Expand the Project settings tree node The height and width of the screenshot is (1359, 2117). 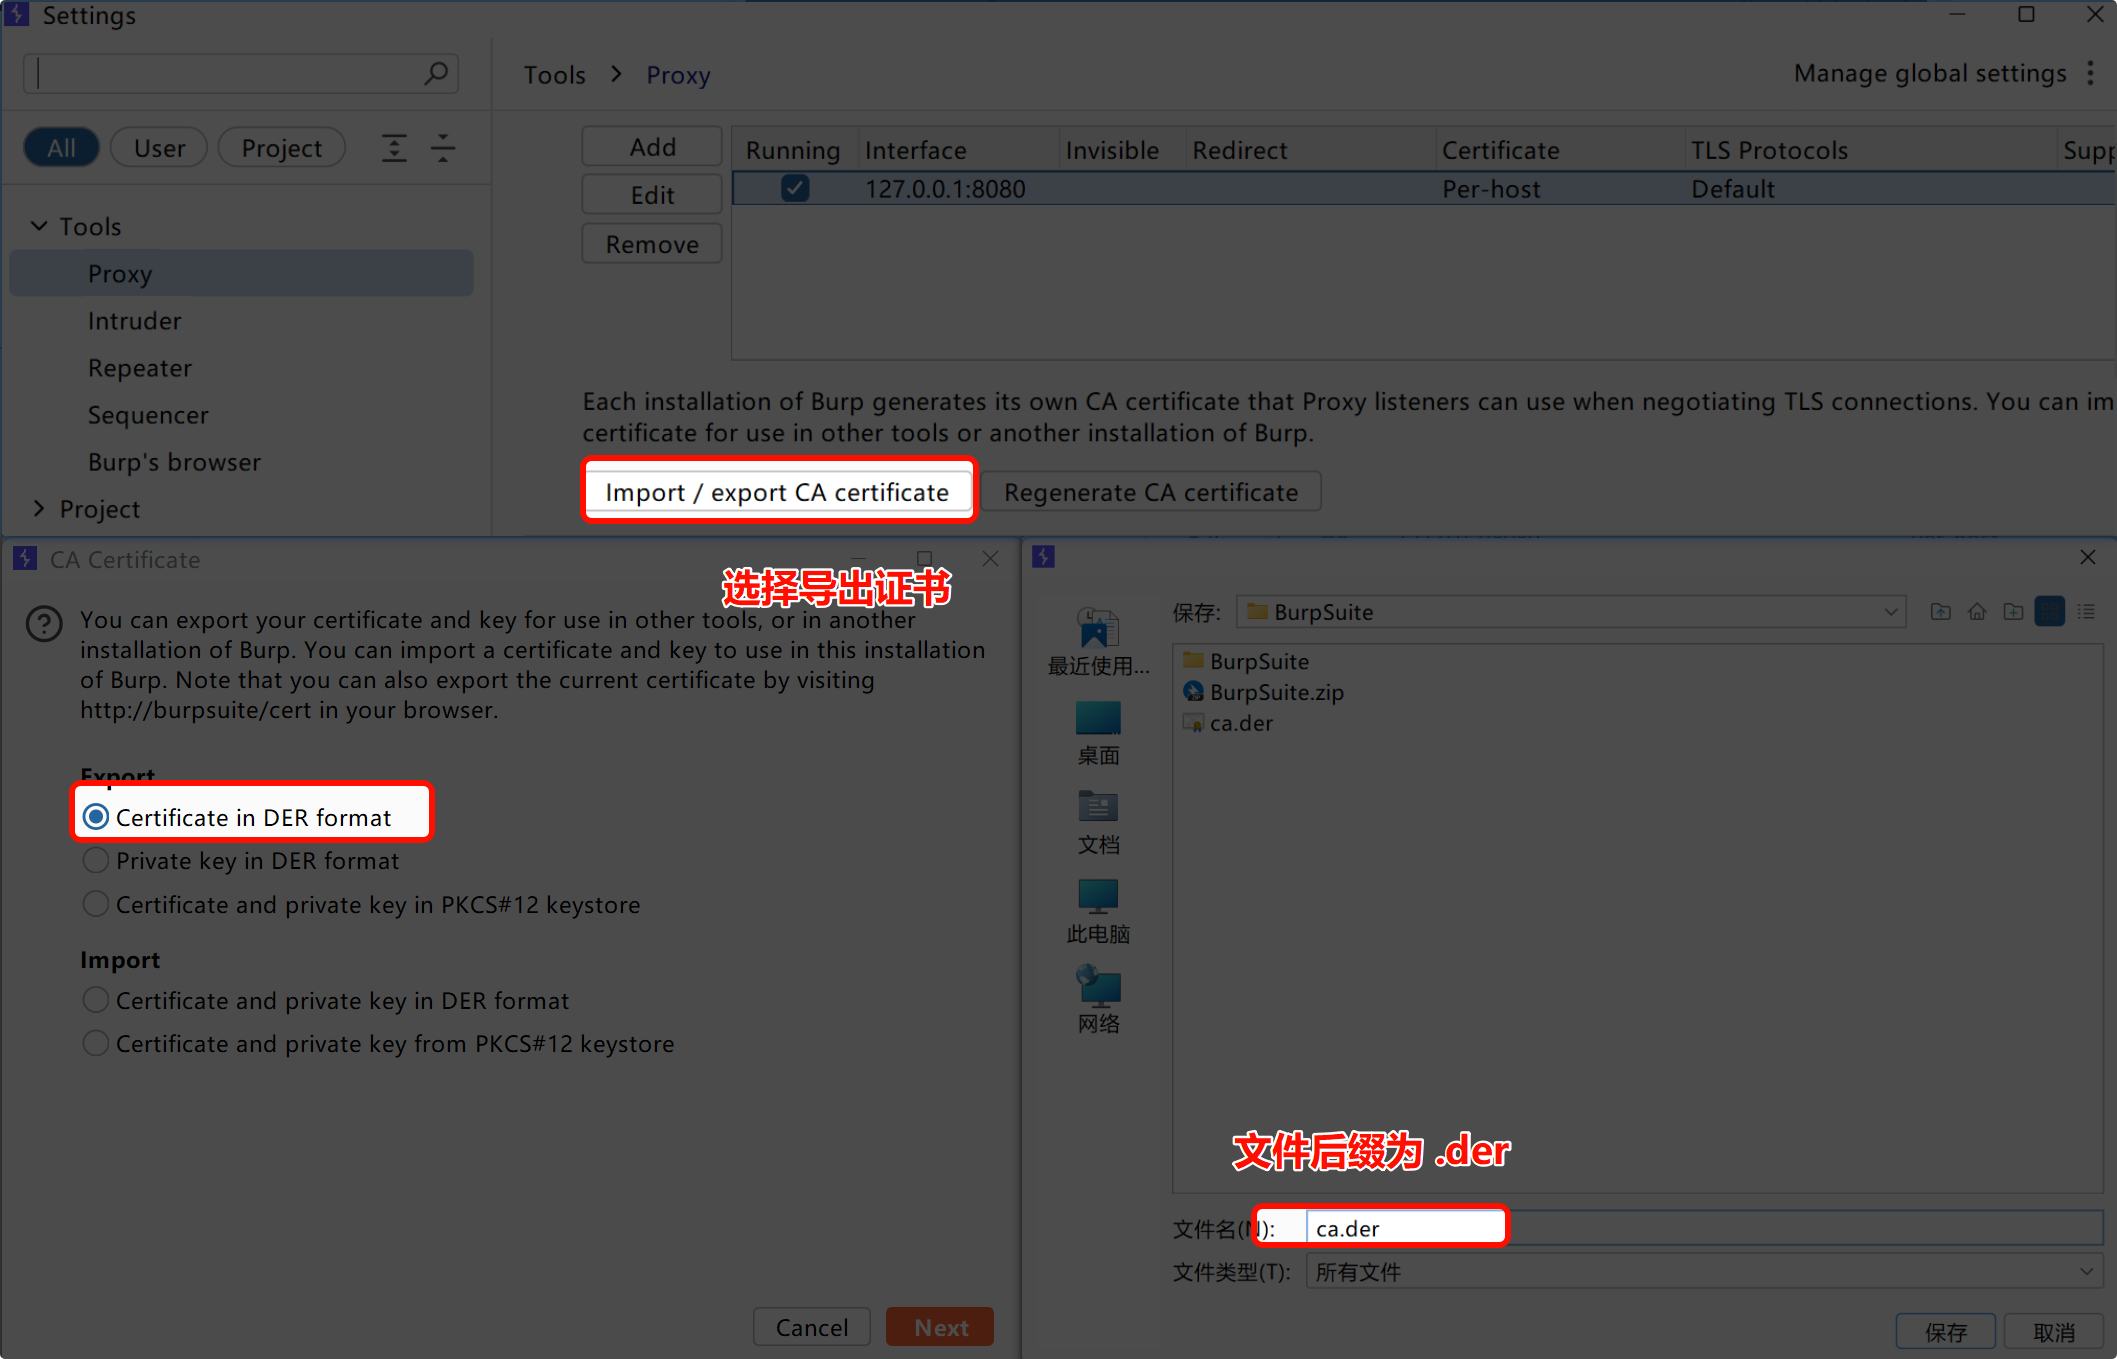click(39, 509)
